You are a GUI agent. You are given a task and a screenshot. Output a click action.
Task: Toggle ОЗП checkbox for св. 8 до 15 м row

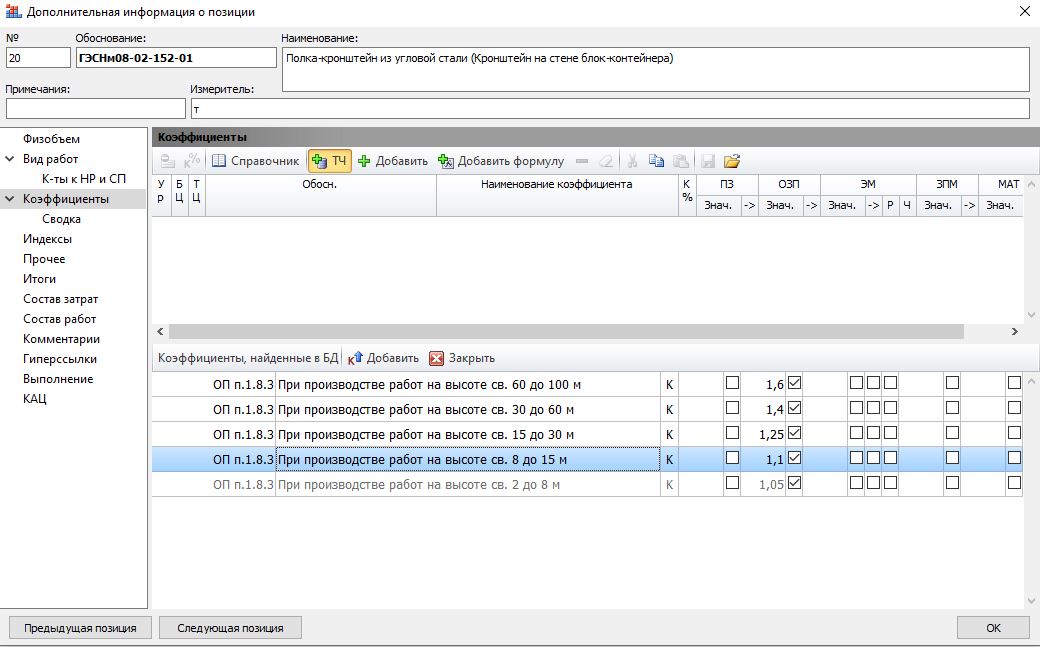click(x=794, y=458)
